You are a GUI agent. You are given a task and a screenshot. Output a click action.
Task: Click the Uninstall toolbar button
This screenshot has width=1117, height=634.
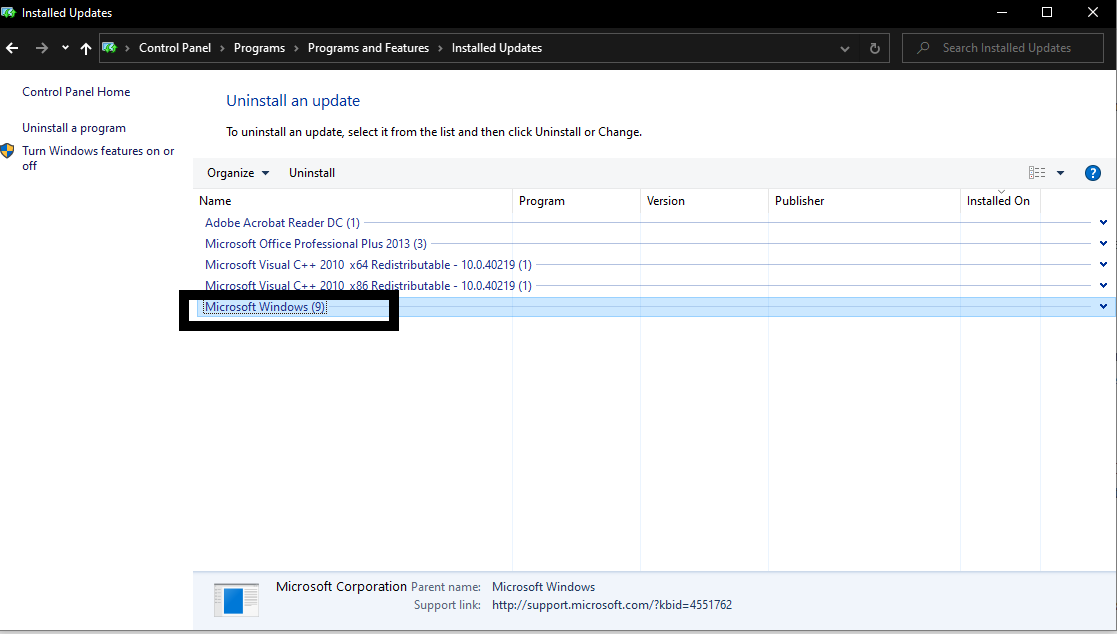click(x=312, y=173)
